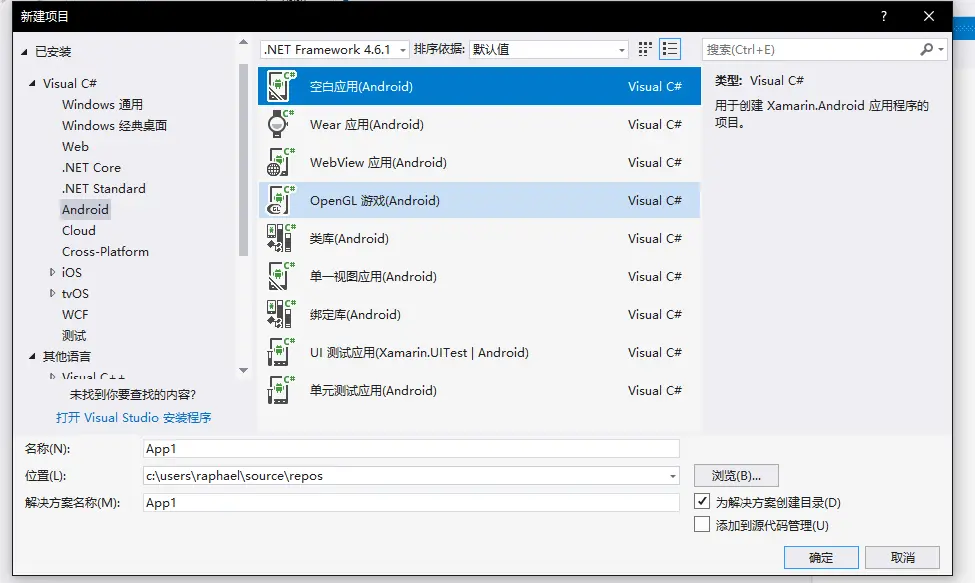Click the 浏览(B)... button
Image resolution: width=975 pixels, height=583 pixels.
[x=736, y=475]
